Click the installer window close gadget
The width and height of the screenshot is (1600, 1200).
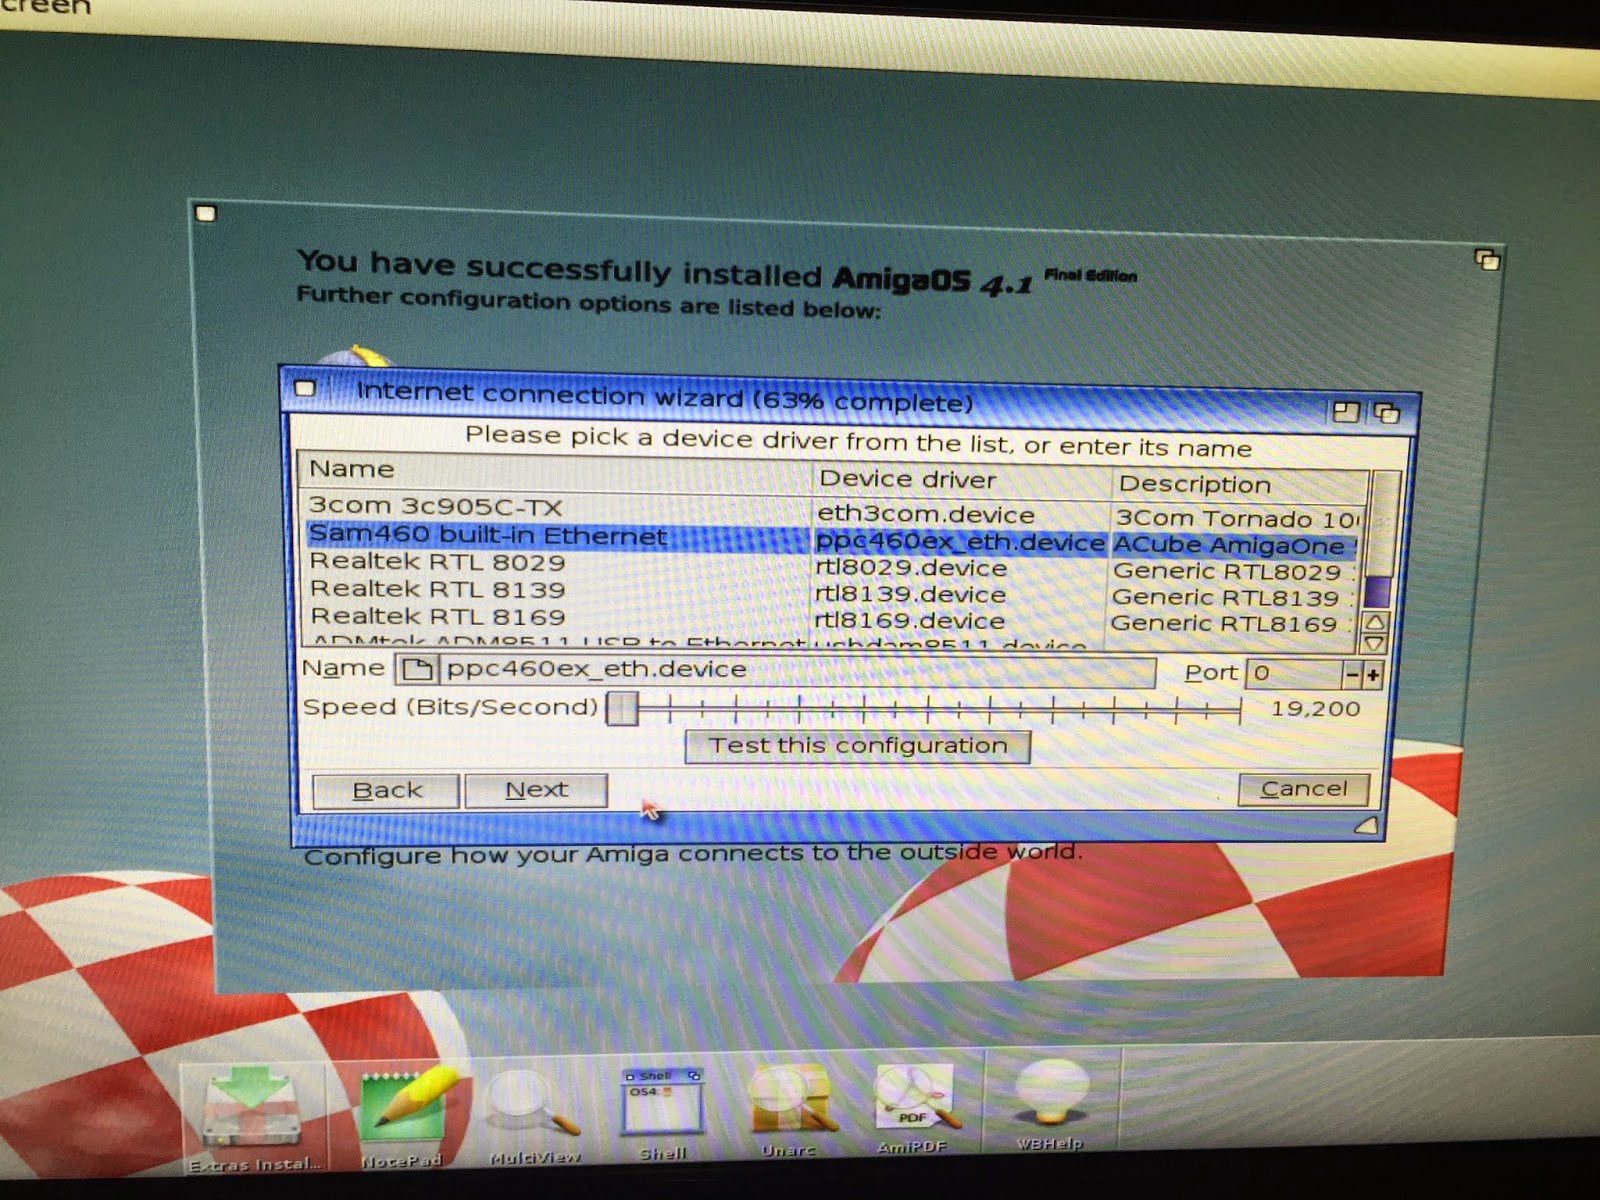206,213
